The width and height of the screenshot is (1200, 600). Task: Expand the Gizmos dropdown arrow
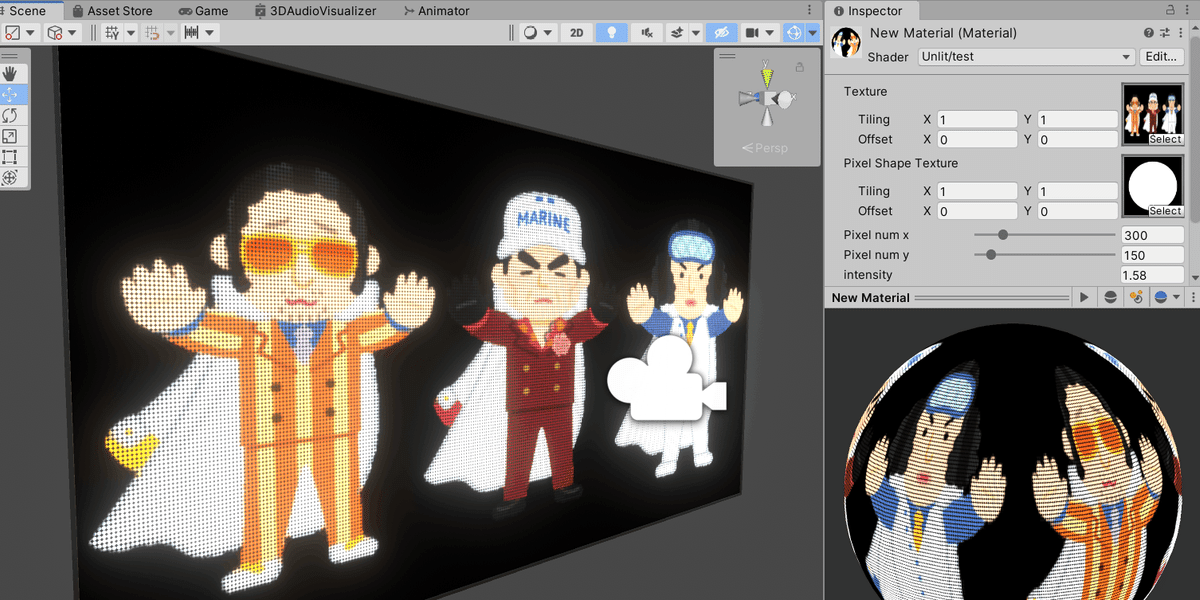click(813, 32)
